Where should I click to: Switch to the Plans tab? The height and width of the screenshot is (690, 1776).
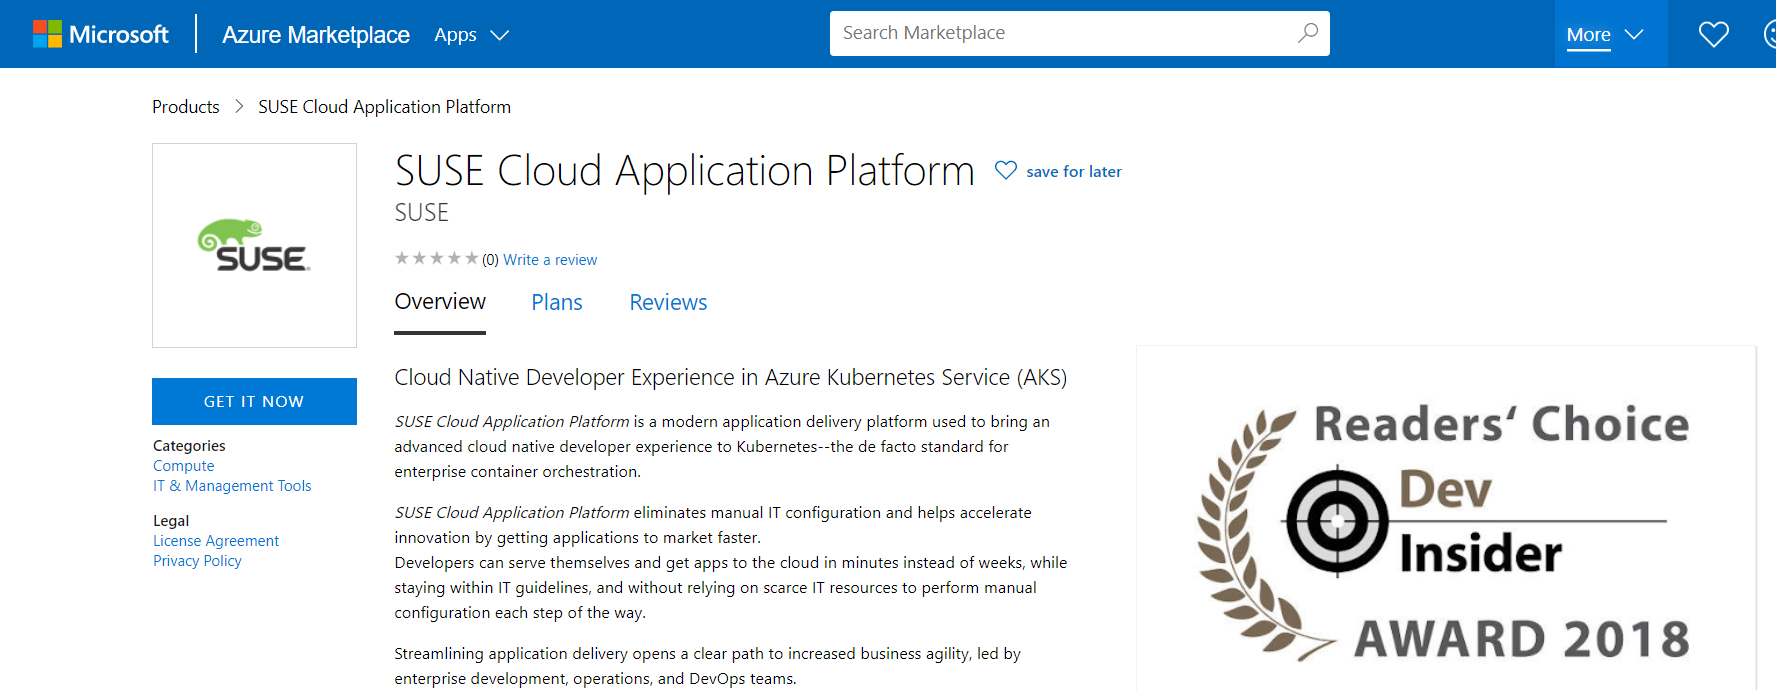[x=557, y=302]
